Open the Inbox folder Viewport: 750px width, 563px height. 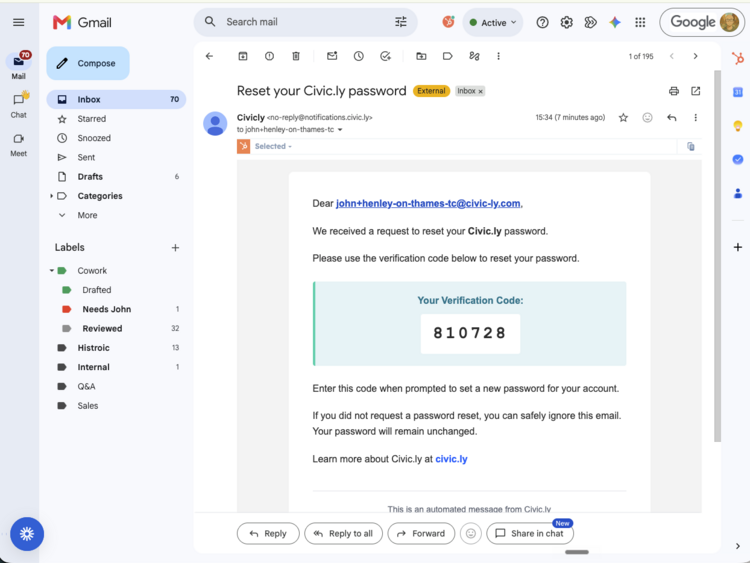pyautogui.click(x=116, y=99)
